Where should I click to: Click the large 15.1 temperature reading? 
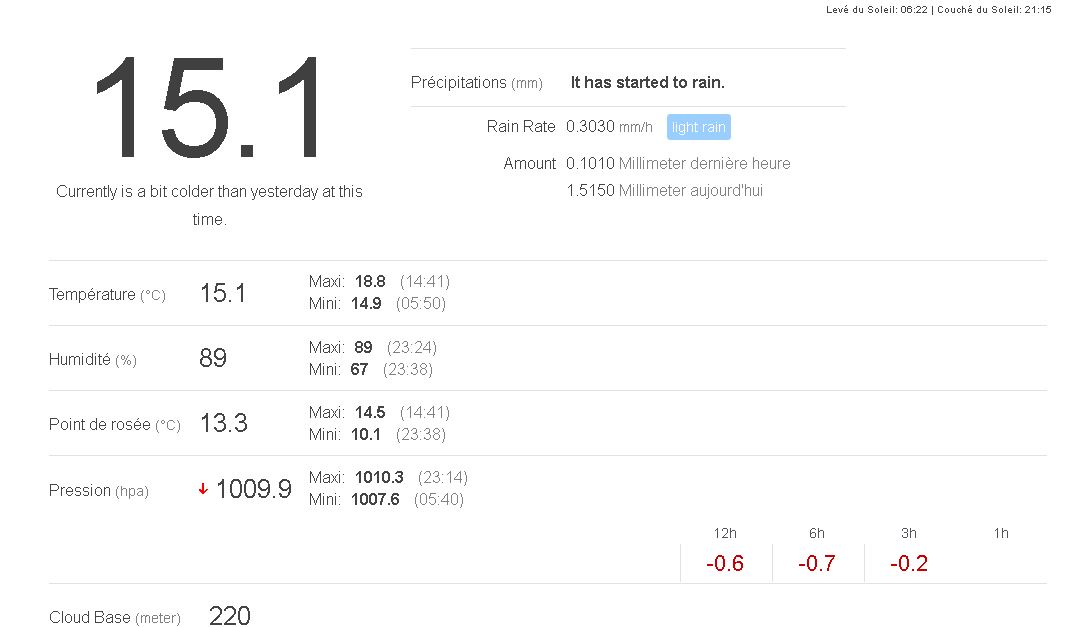(209, 109)
